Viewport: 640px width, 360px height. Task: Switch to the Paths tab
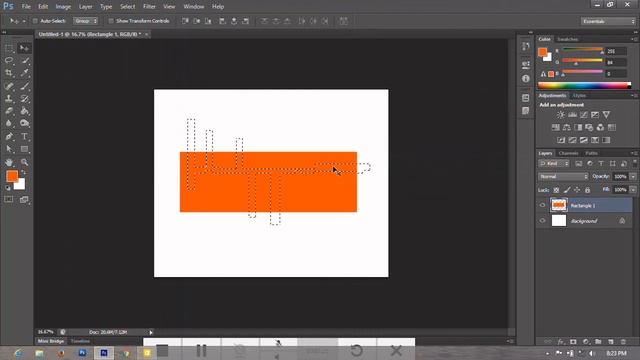click(x=591, y=153)
